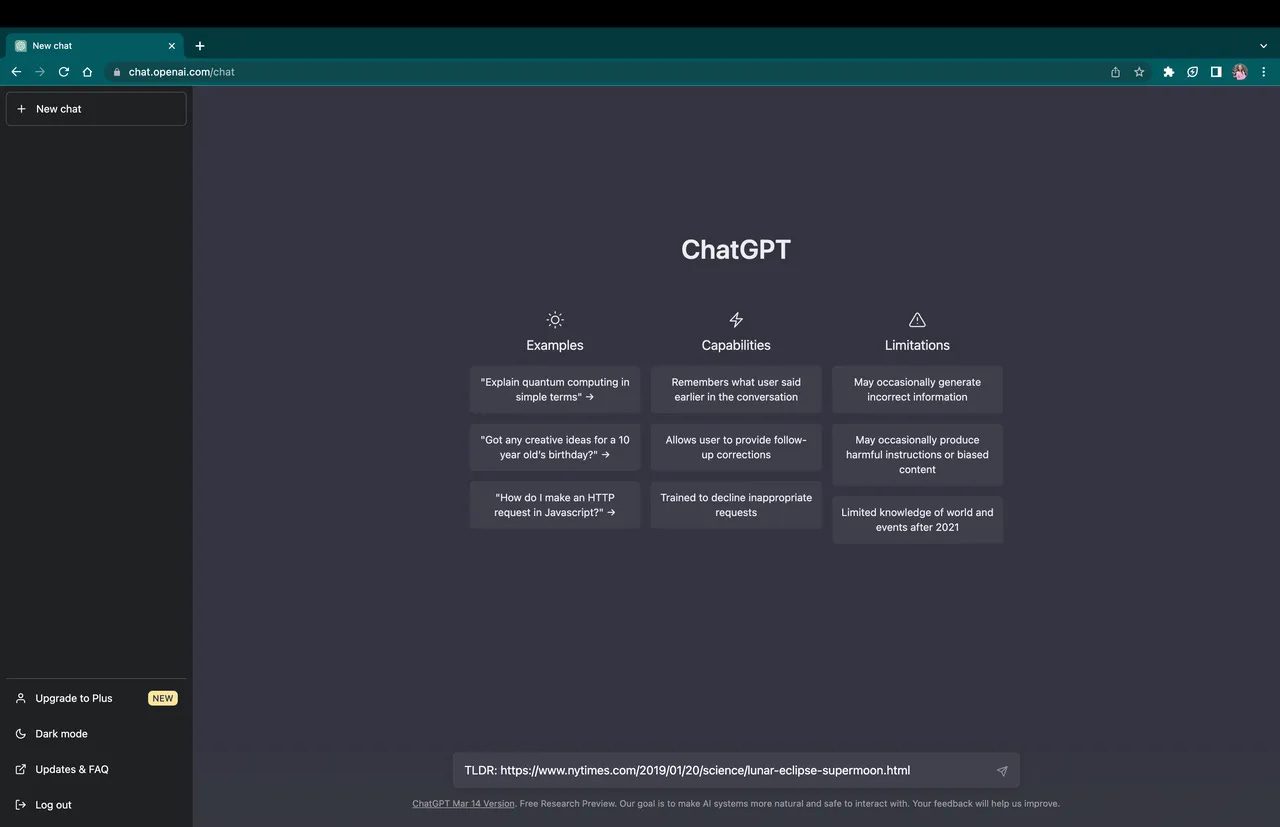Screen dimensions: 1280x827
Task: Click the sun icon above Examples
Action: click(x=555, y=320)
